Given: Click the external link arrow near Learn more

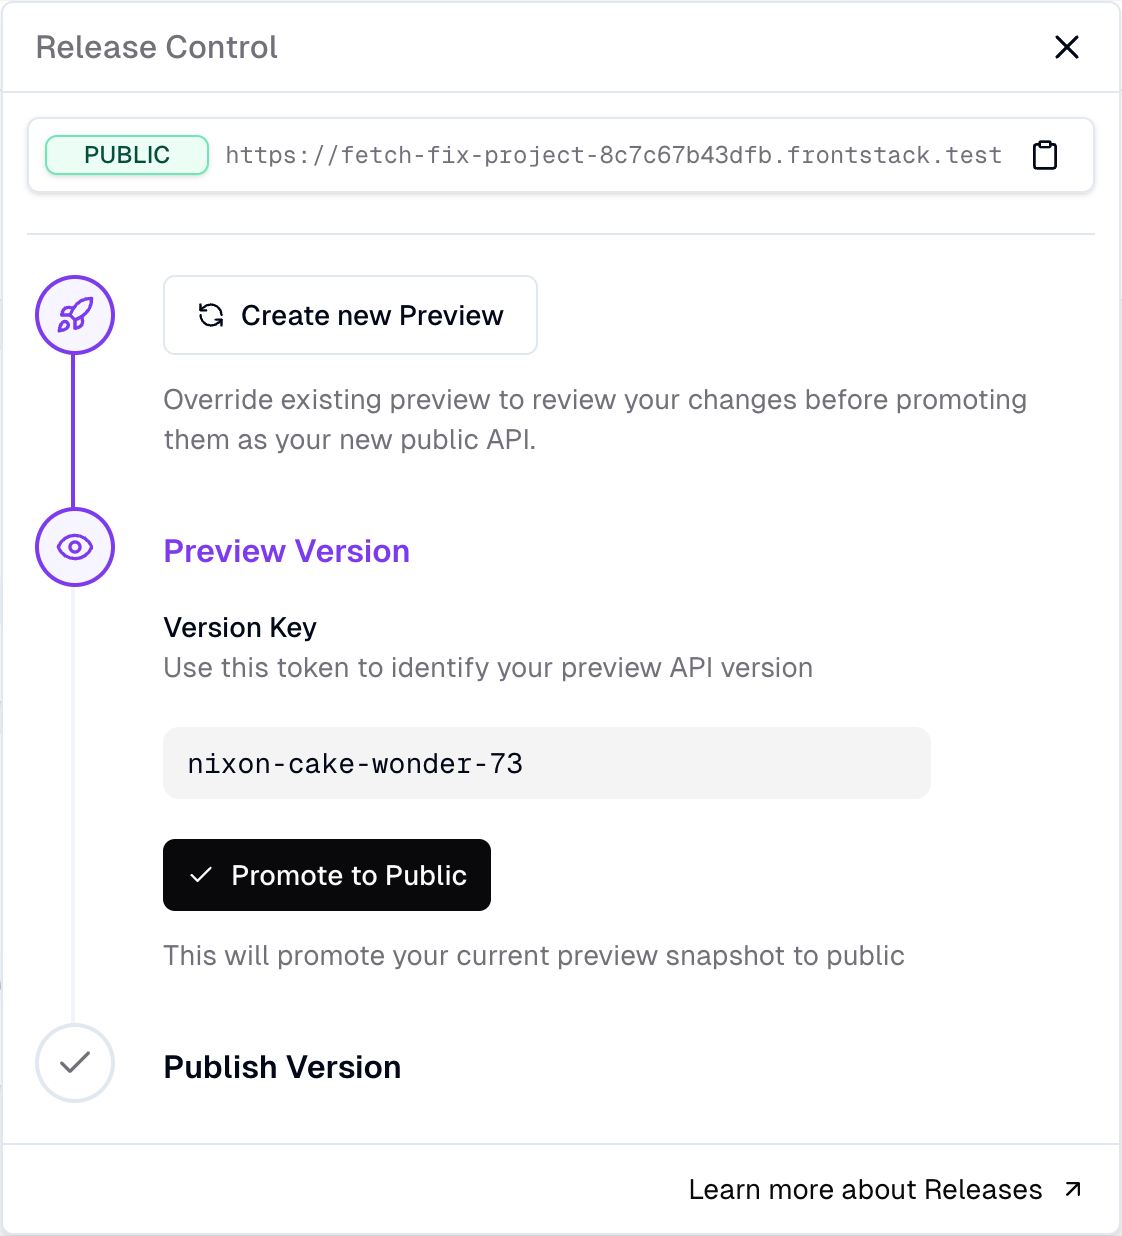Looking at the screenshot, I should 1072,1189.
